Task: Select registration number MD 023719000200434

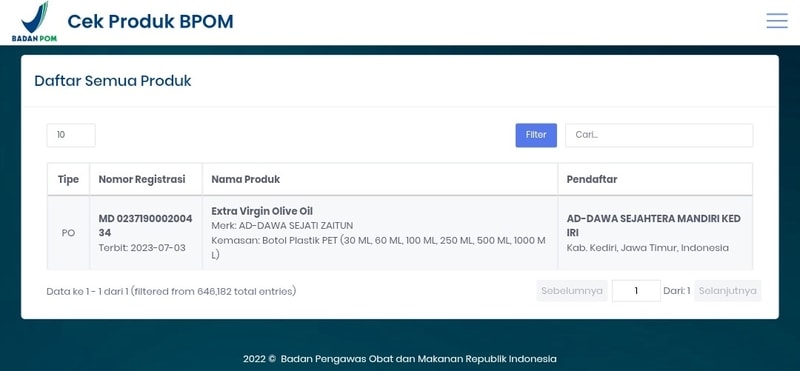Action: point(145,226)
